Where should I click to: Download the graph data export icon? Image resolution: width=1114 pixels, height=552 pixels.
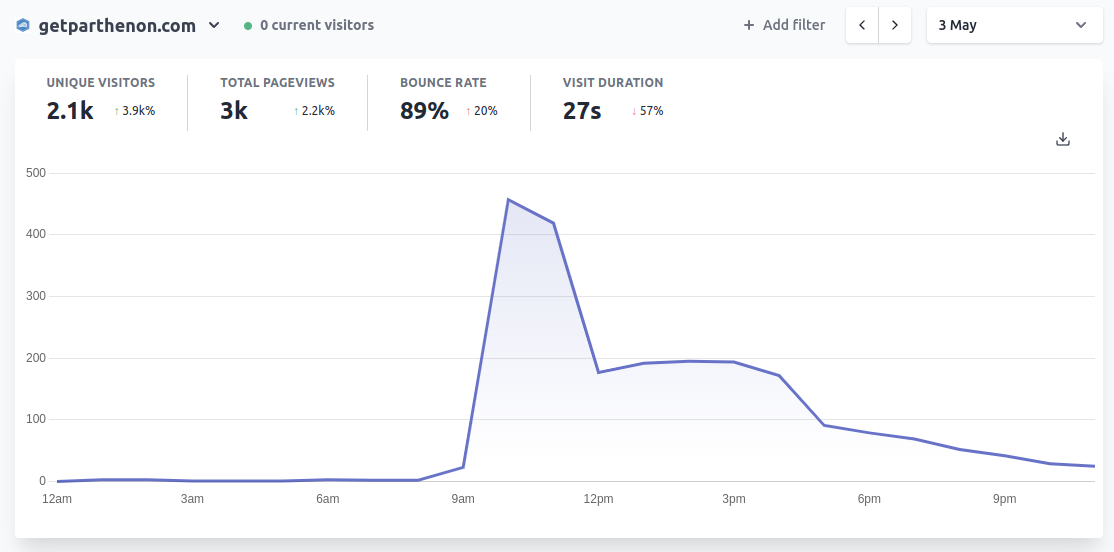(1063, 139)
